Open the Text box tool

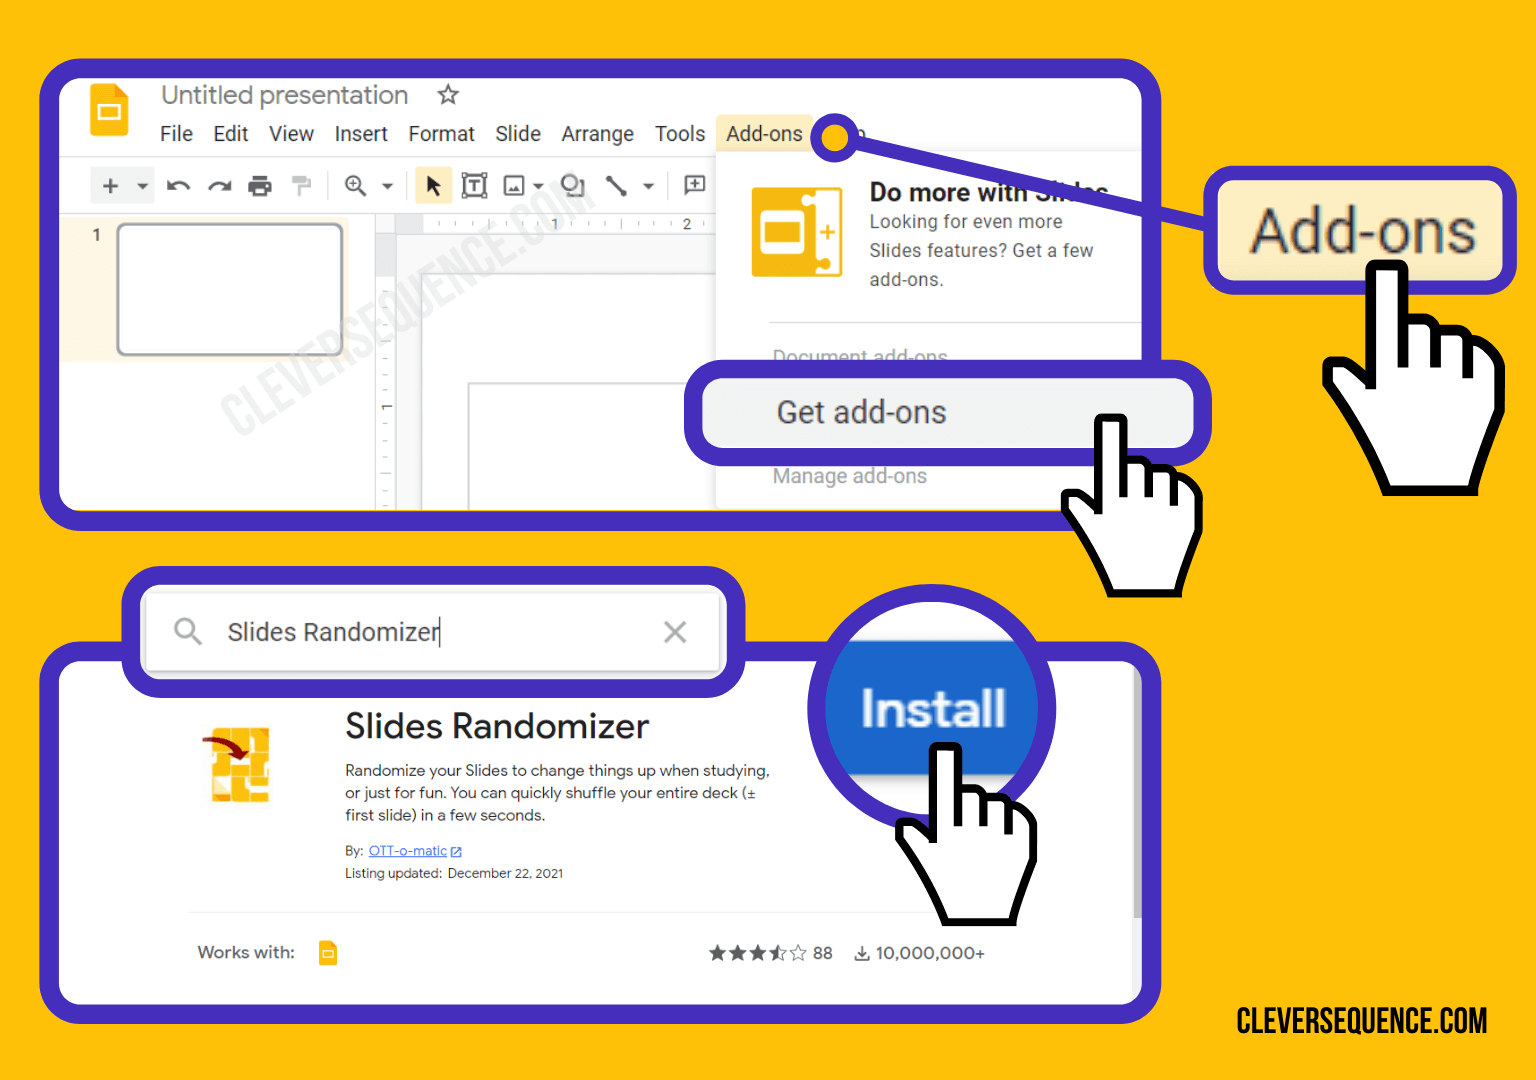pos(474,185)
